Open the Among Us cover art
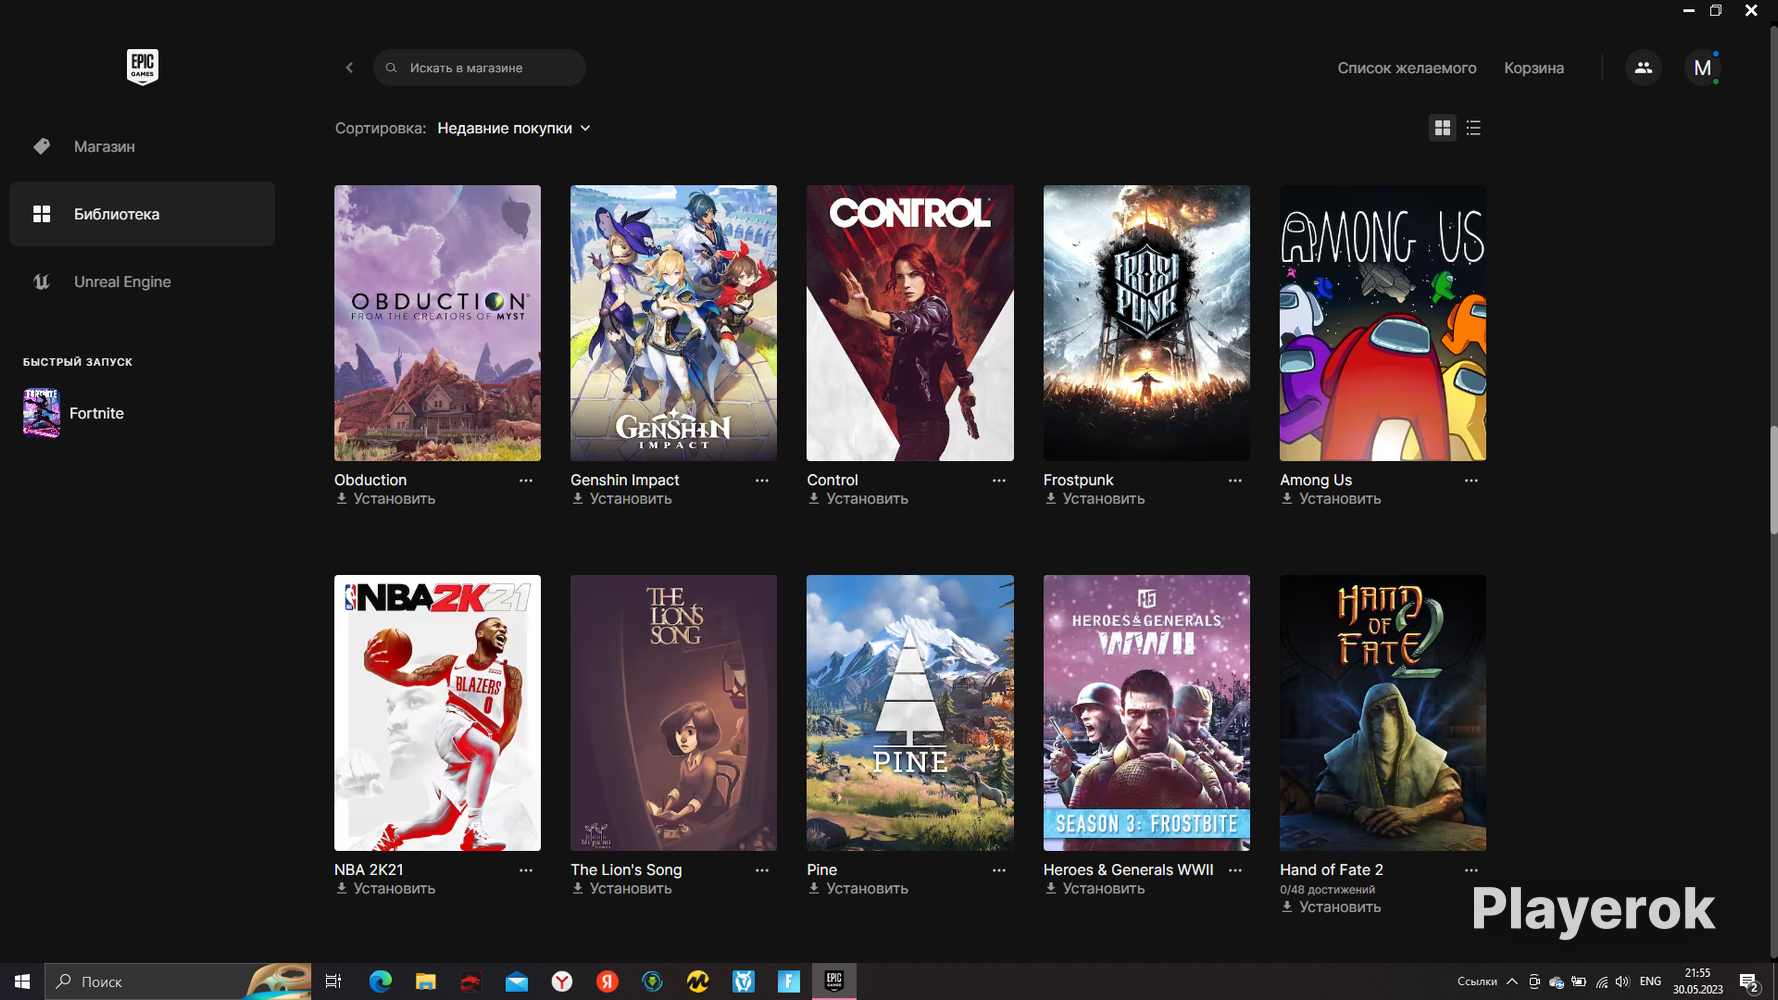 1383,323
